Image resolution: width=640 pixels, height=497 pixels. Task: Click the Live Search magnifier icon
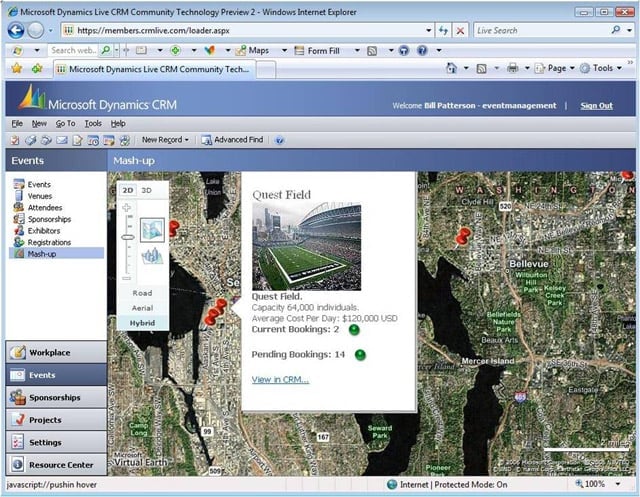tap(616, 30)
